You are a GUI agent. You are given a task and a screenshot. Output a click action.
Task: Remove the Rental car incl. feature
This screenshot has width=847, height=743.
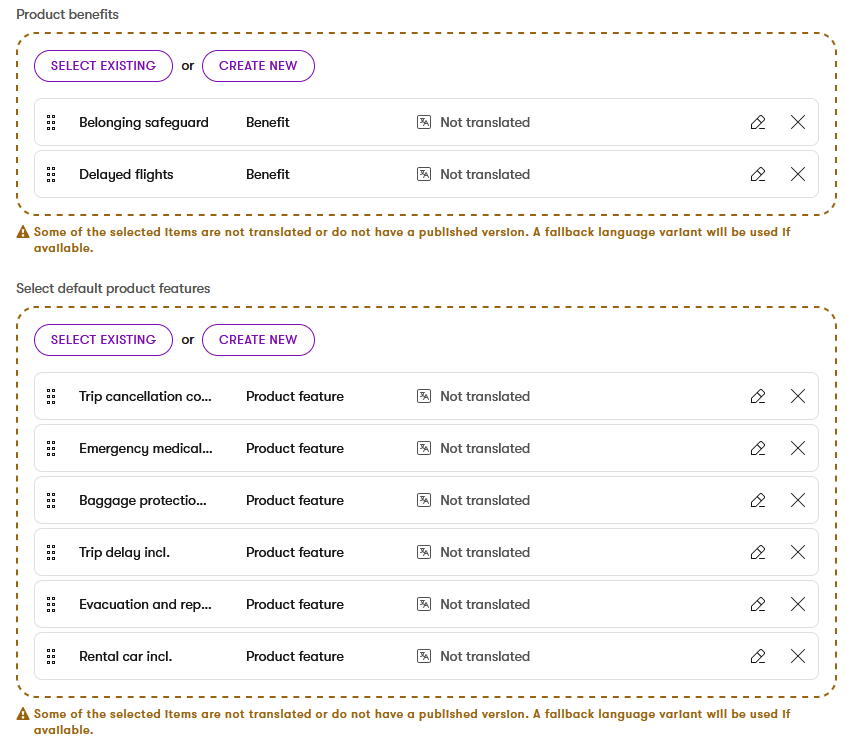tap(798, 656)
